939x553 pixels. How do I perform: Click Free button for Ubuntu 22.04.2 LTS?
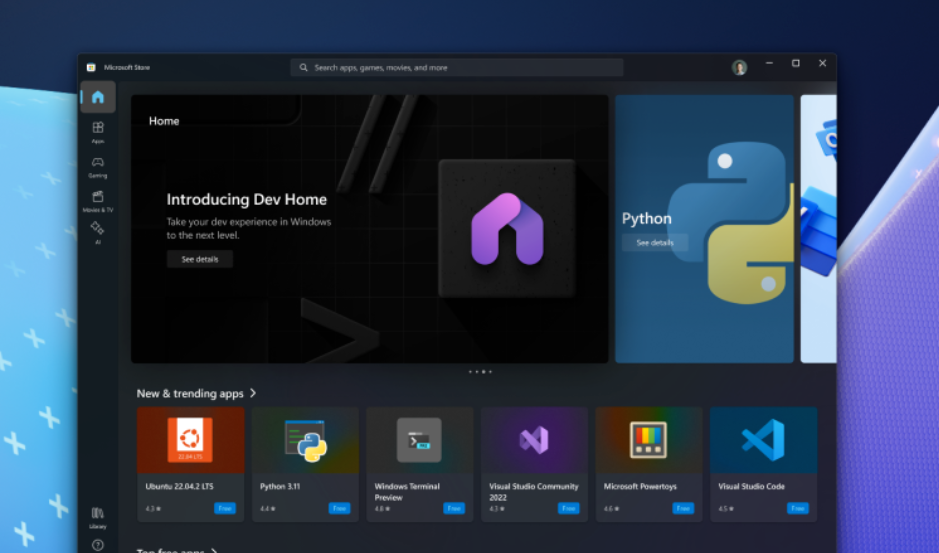225,508
